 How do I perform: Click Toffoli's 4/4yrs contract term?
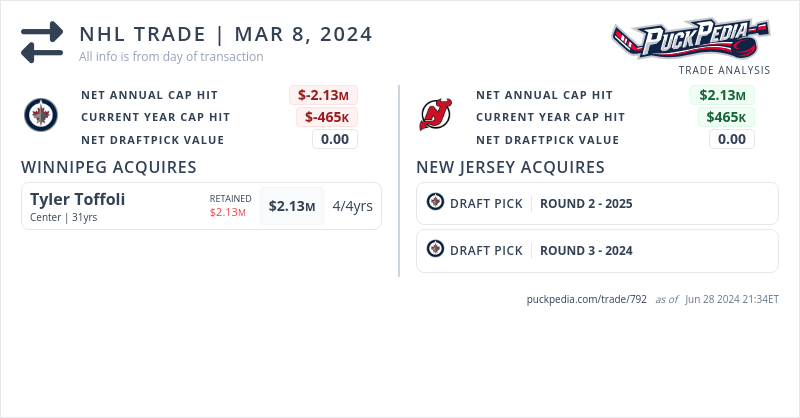tap(352, 207)
